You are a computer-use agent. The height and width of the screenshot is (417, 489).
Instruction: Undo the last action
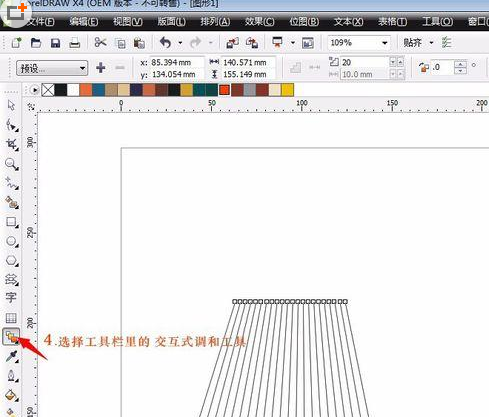point(166,43)
